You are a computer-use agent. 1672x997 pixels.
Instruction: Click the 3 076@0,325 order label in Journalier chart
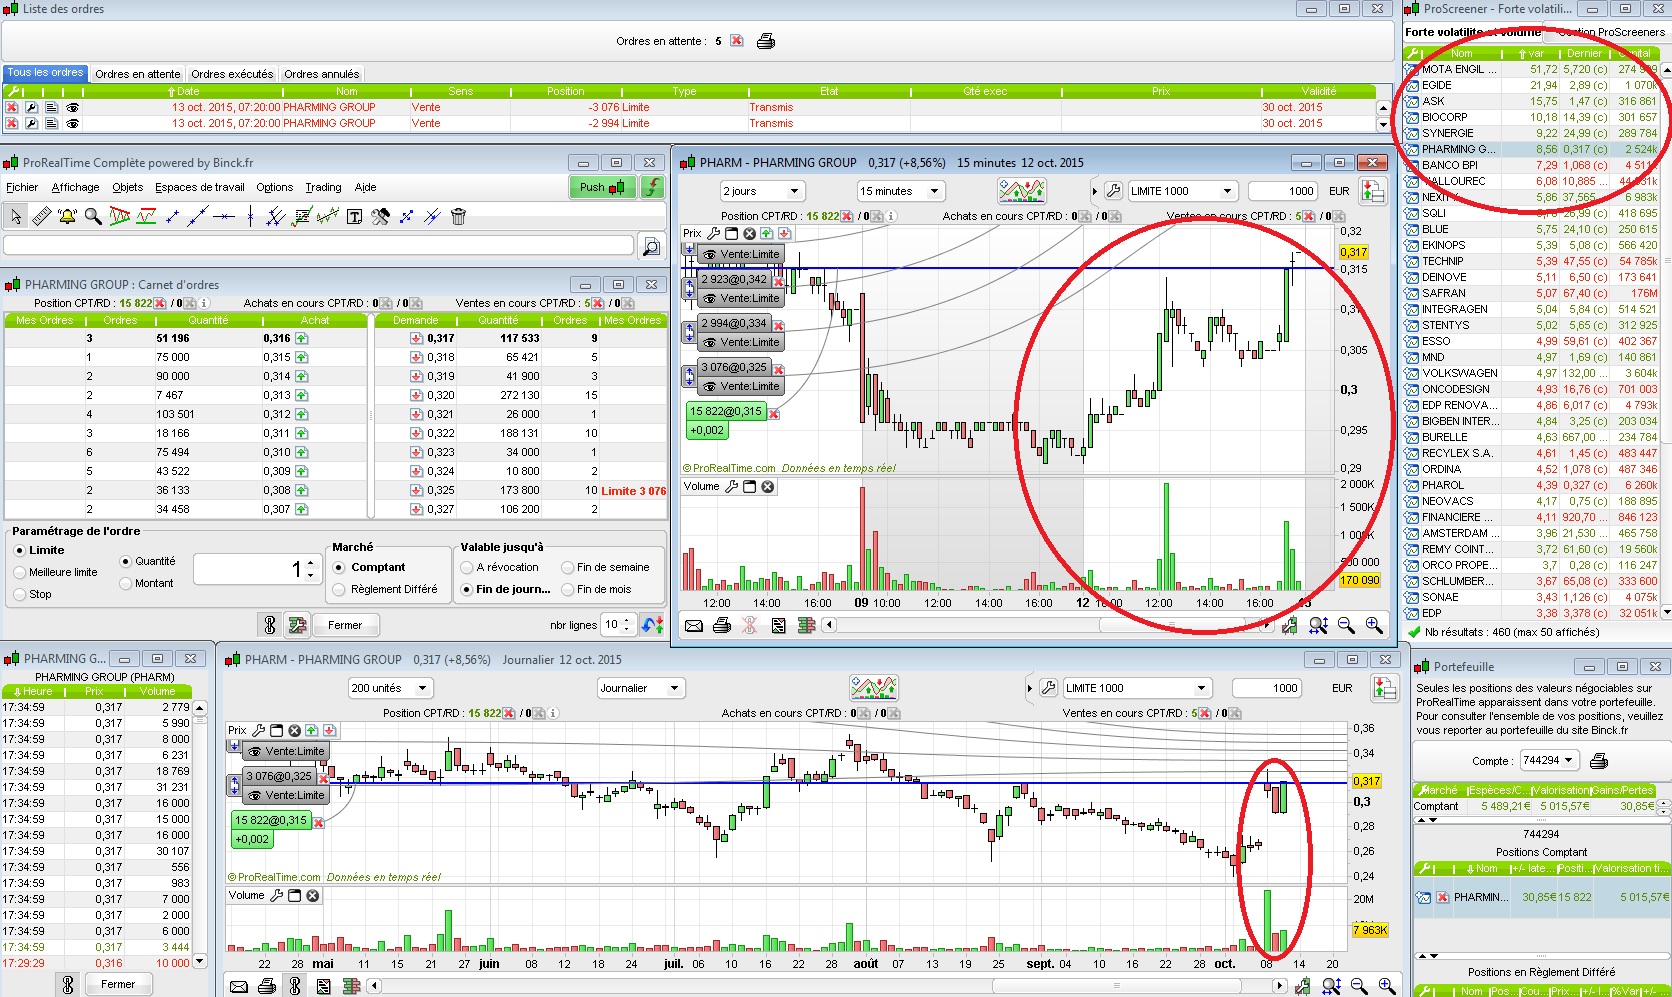279,776
